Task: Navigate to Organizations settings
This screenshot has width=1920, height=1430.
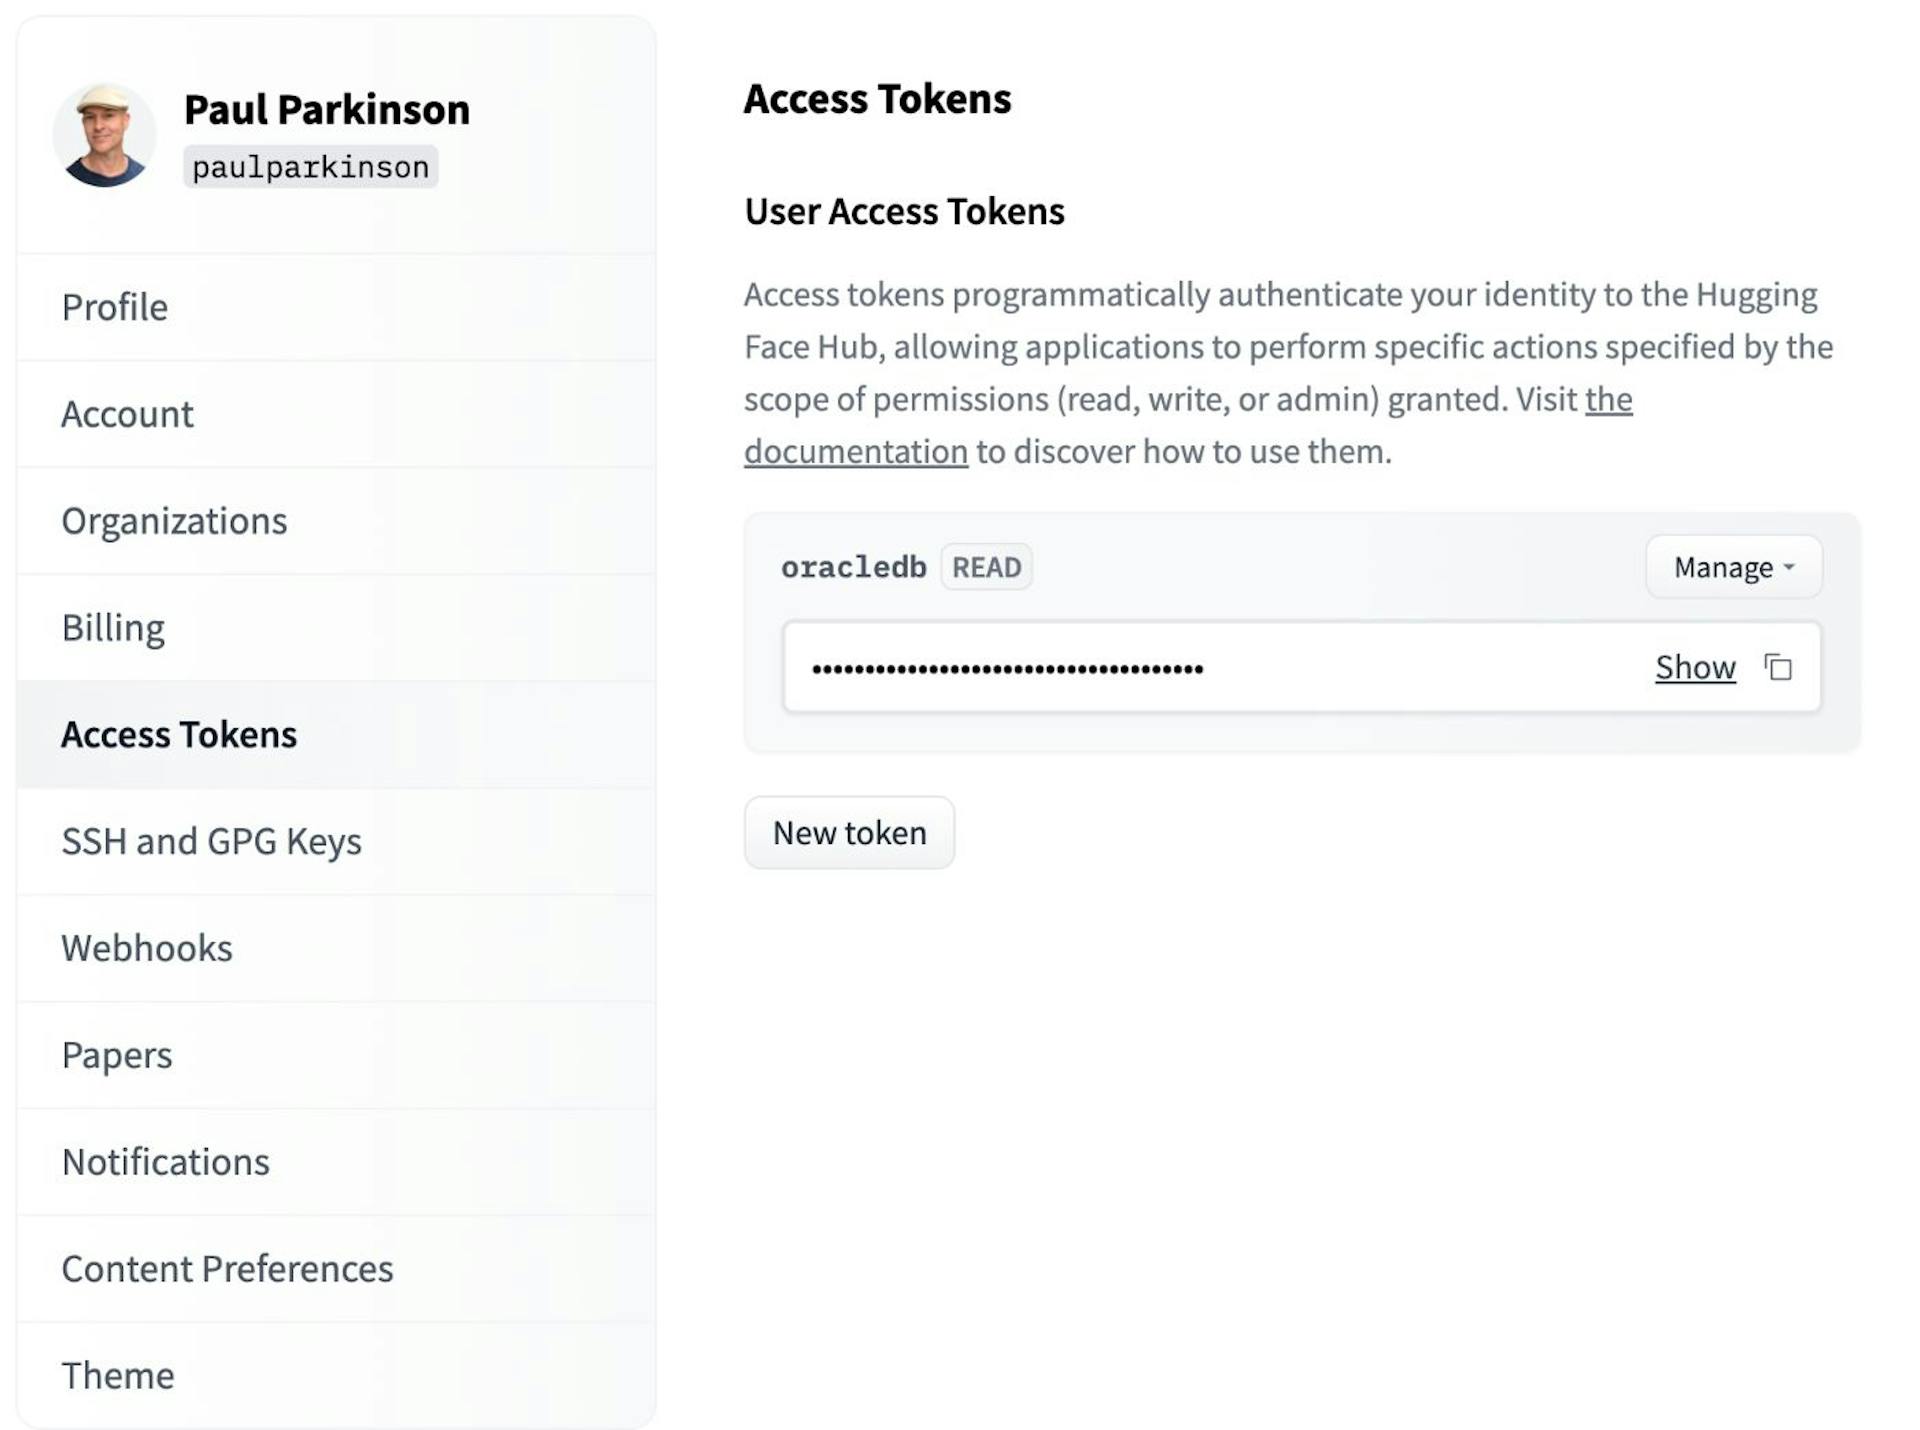Action: 174,521
